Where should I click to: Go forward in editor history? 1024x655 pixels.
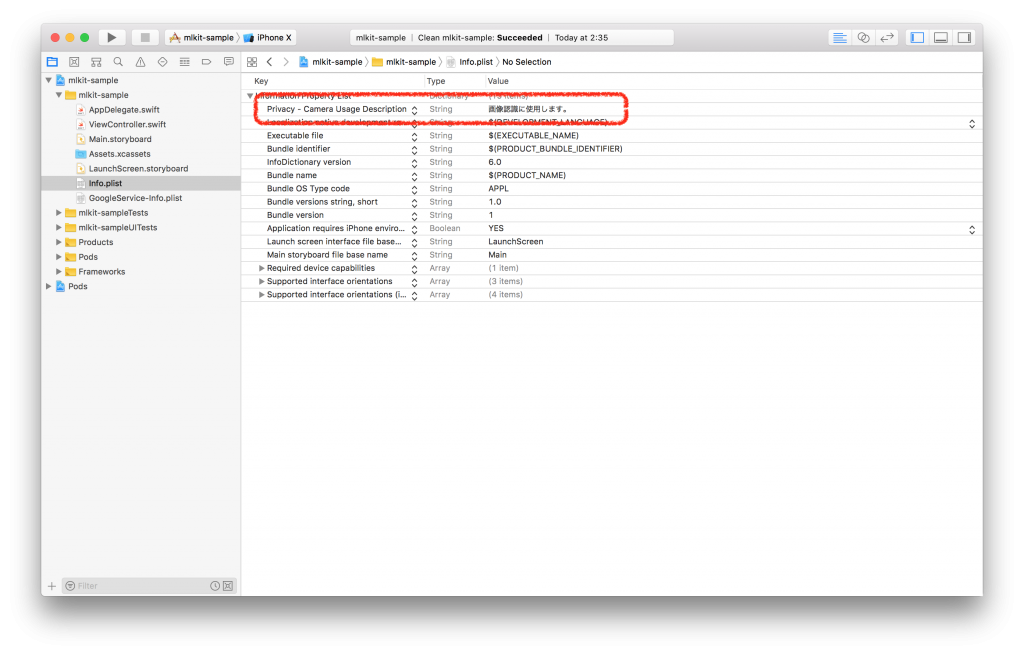coord(286,62)
